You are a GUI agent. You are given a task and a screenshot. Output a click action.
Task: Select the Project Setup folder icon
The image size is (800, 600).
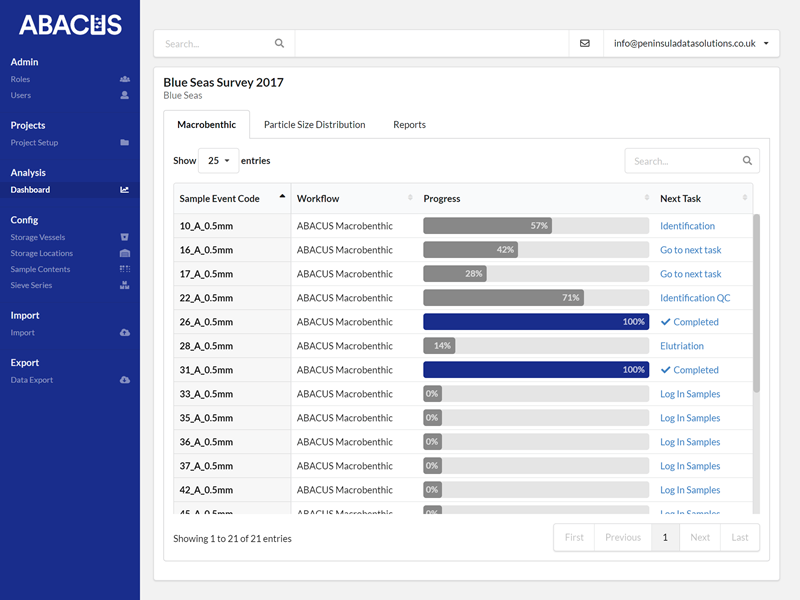pos(125,142)
